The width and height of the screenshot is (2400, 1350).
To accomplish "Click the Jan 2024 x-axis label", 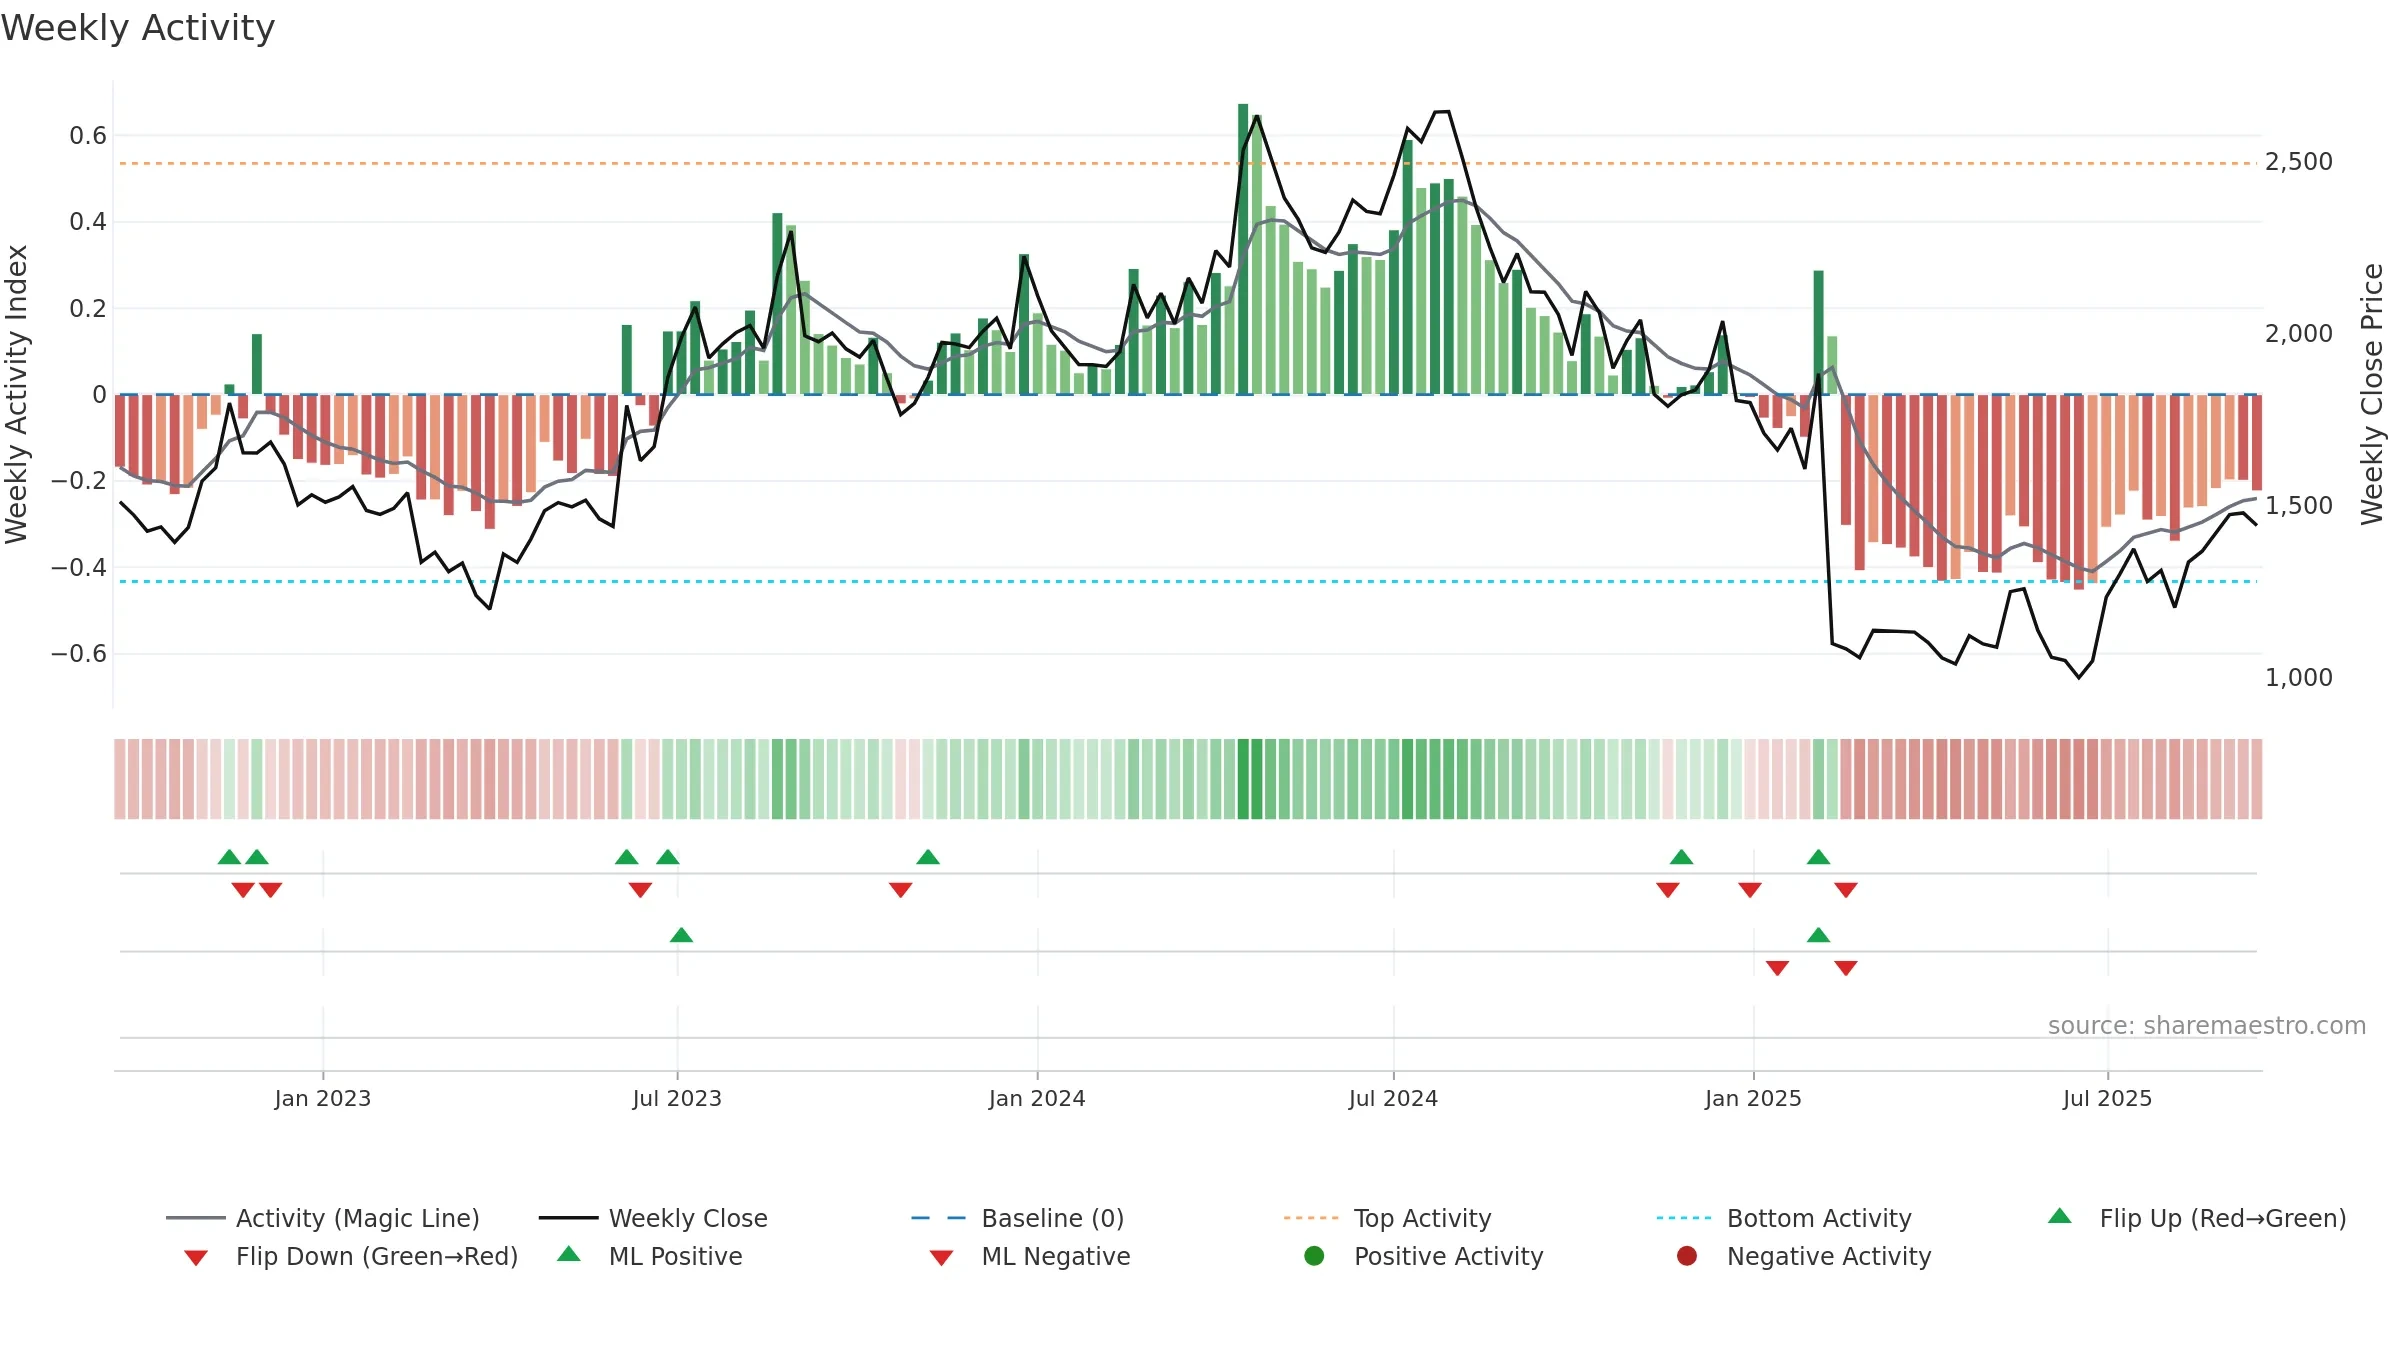I will click(x=1037, y=1099).
